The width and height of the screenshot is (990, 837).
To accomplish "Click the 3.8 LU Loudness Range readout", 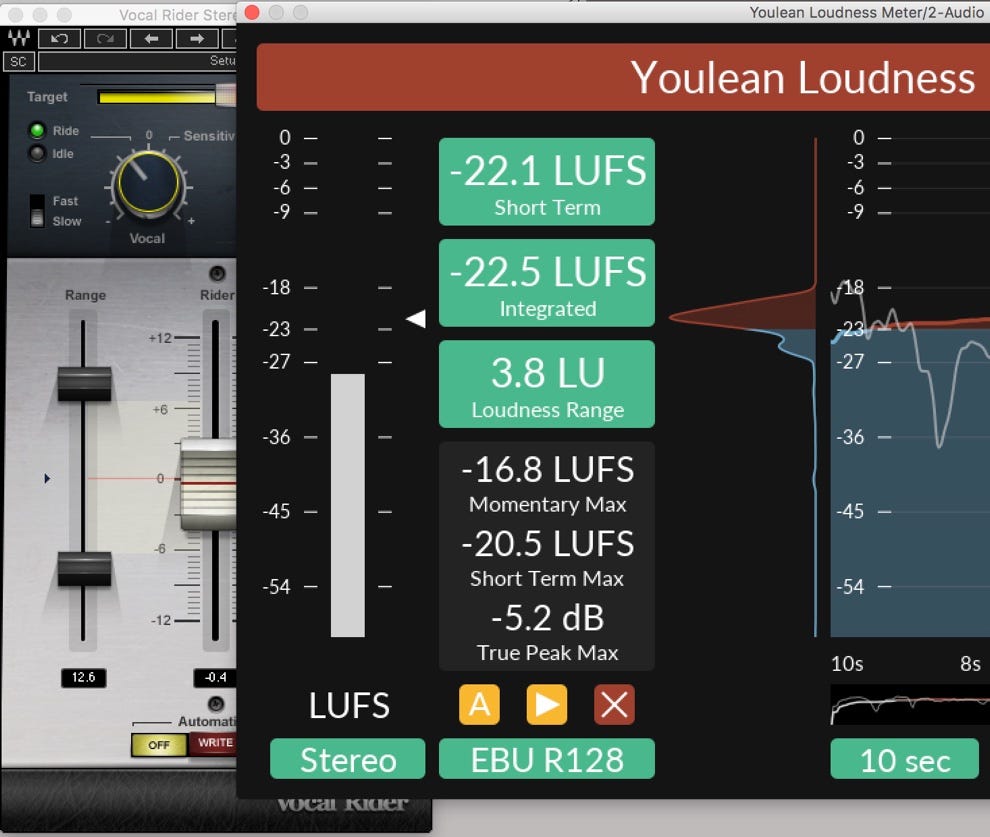I will (547, 384).
